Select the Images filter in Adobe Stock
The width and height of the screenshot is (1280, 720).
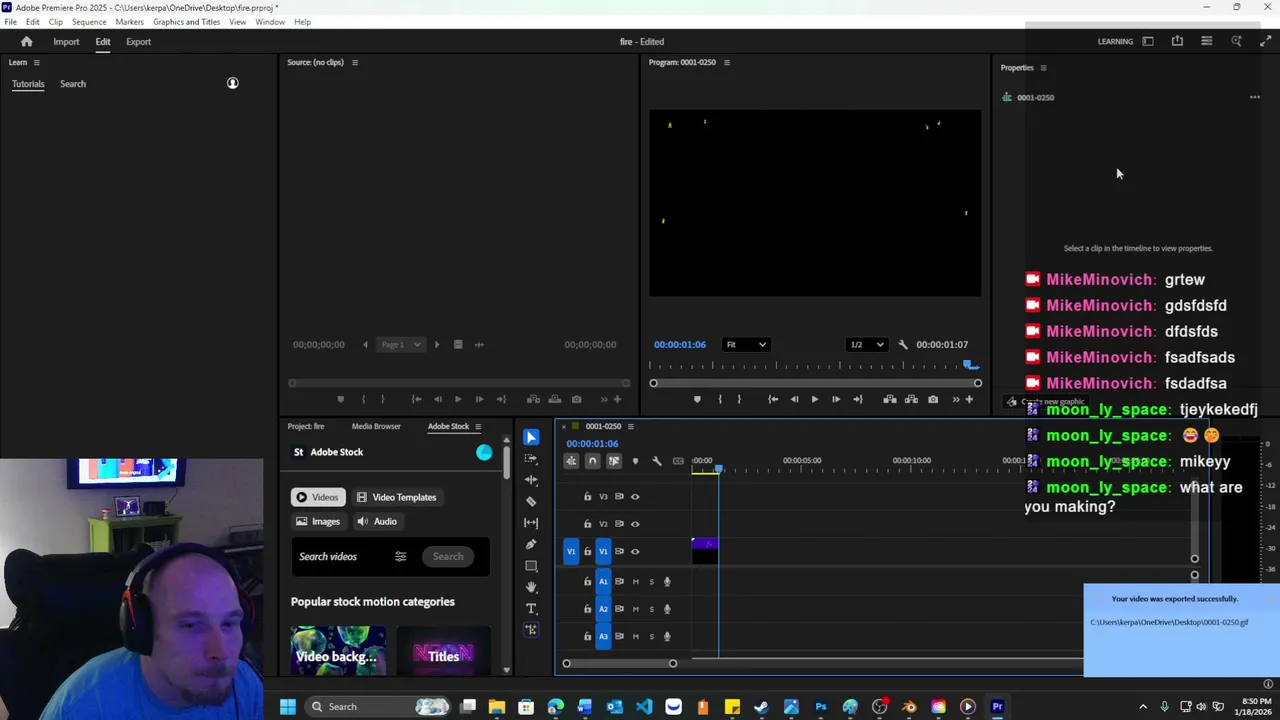(318, 521)
